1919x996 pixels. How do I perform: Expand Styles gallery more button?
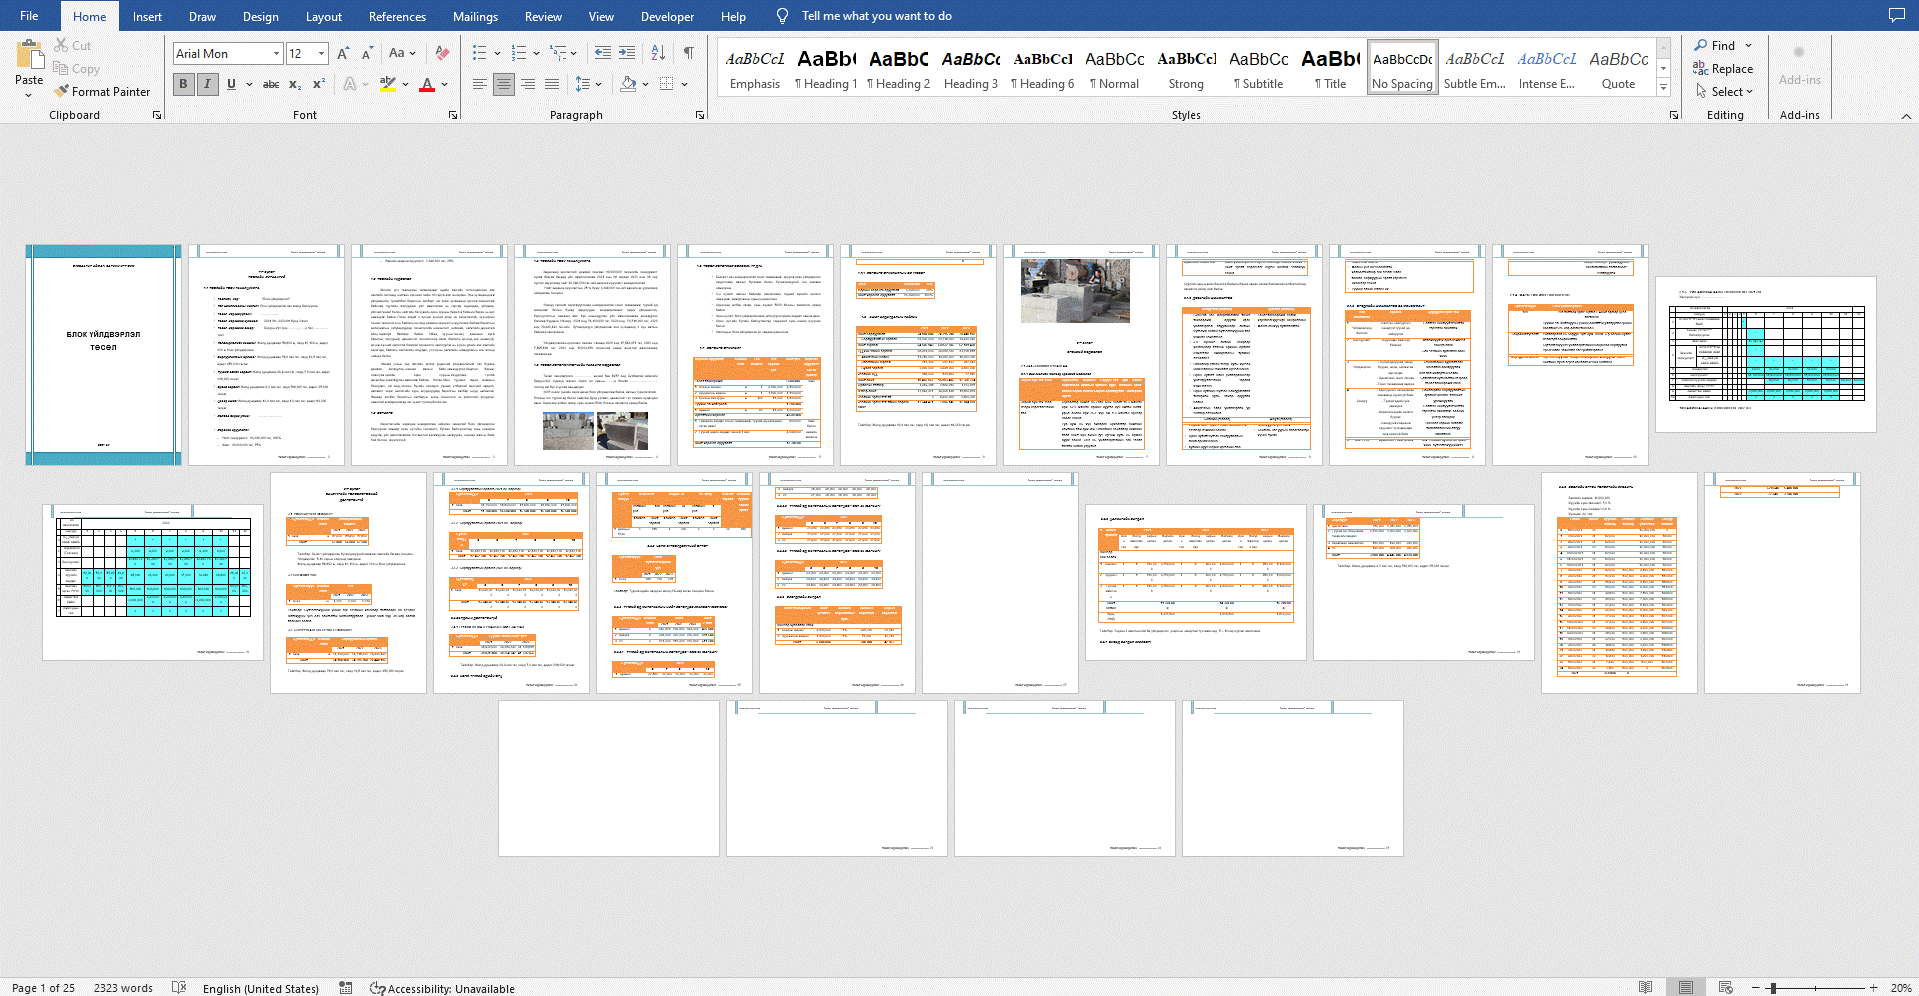1664,88
